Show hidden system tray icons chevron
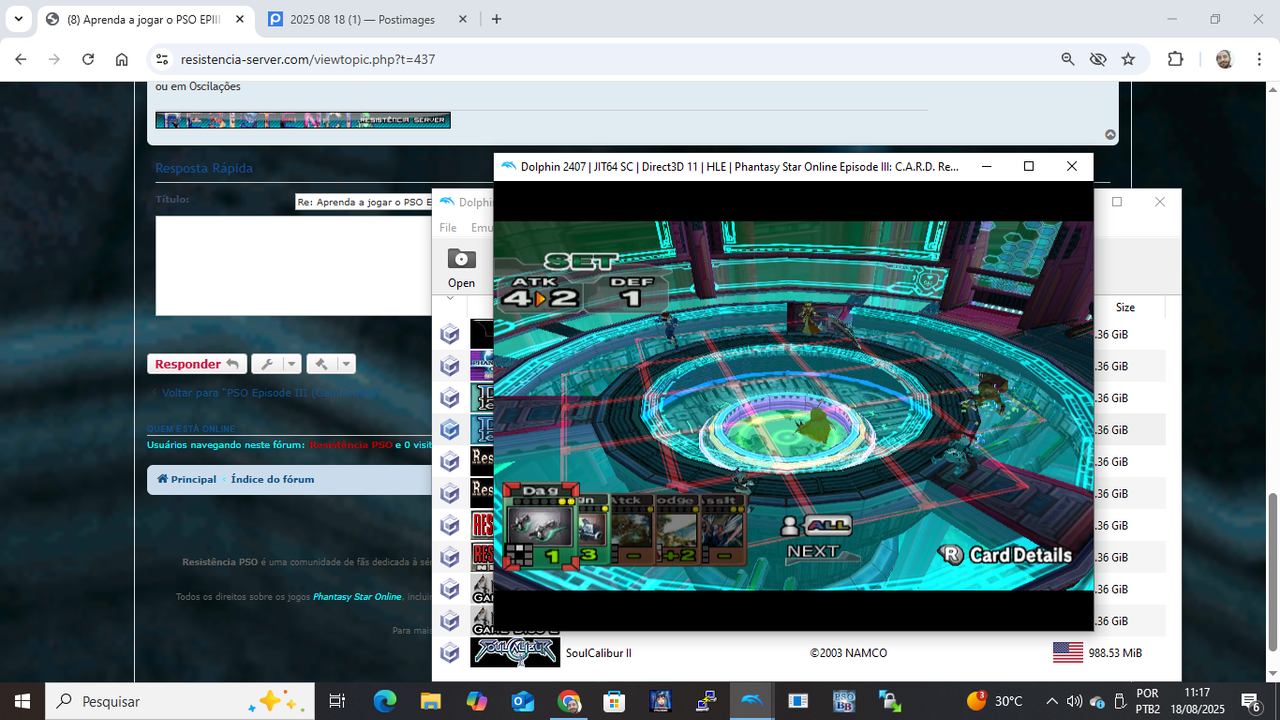This screenshot has width=1280, height=720. pos(1052,701)
